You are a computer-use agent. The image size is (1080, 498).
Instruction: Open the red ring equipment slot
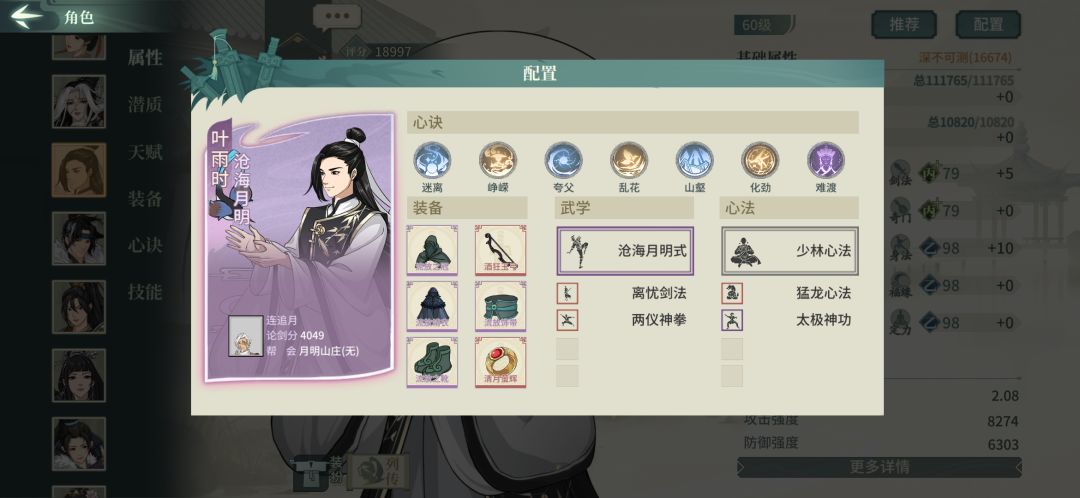pos(501,362)
